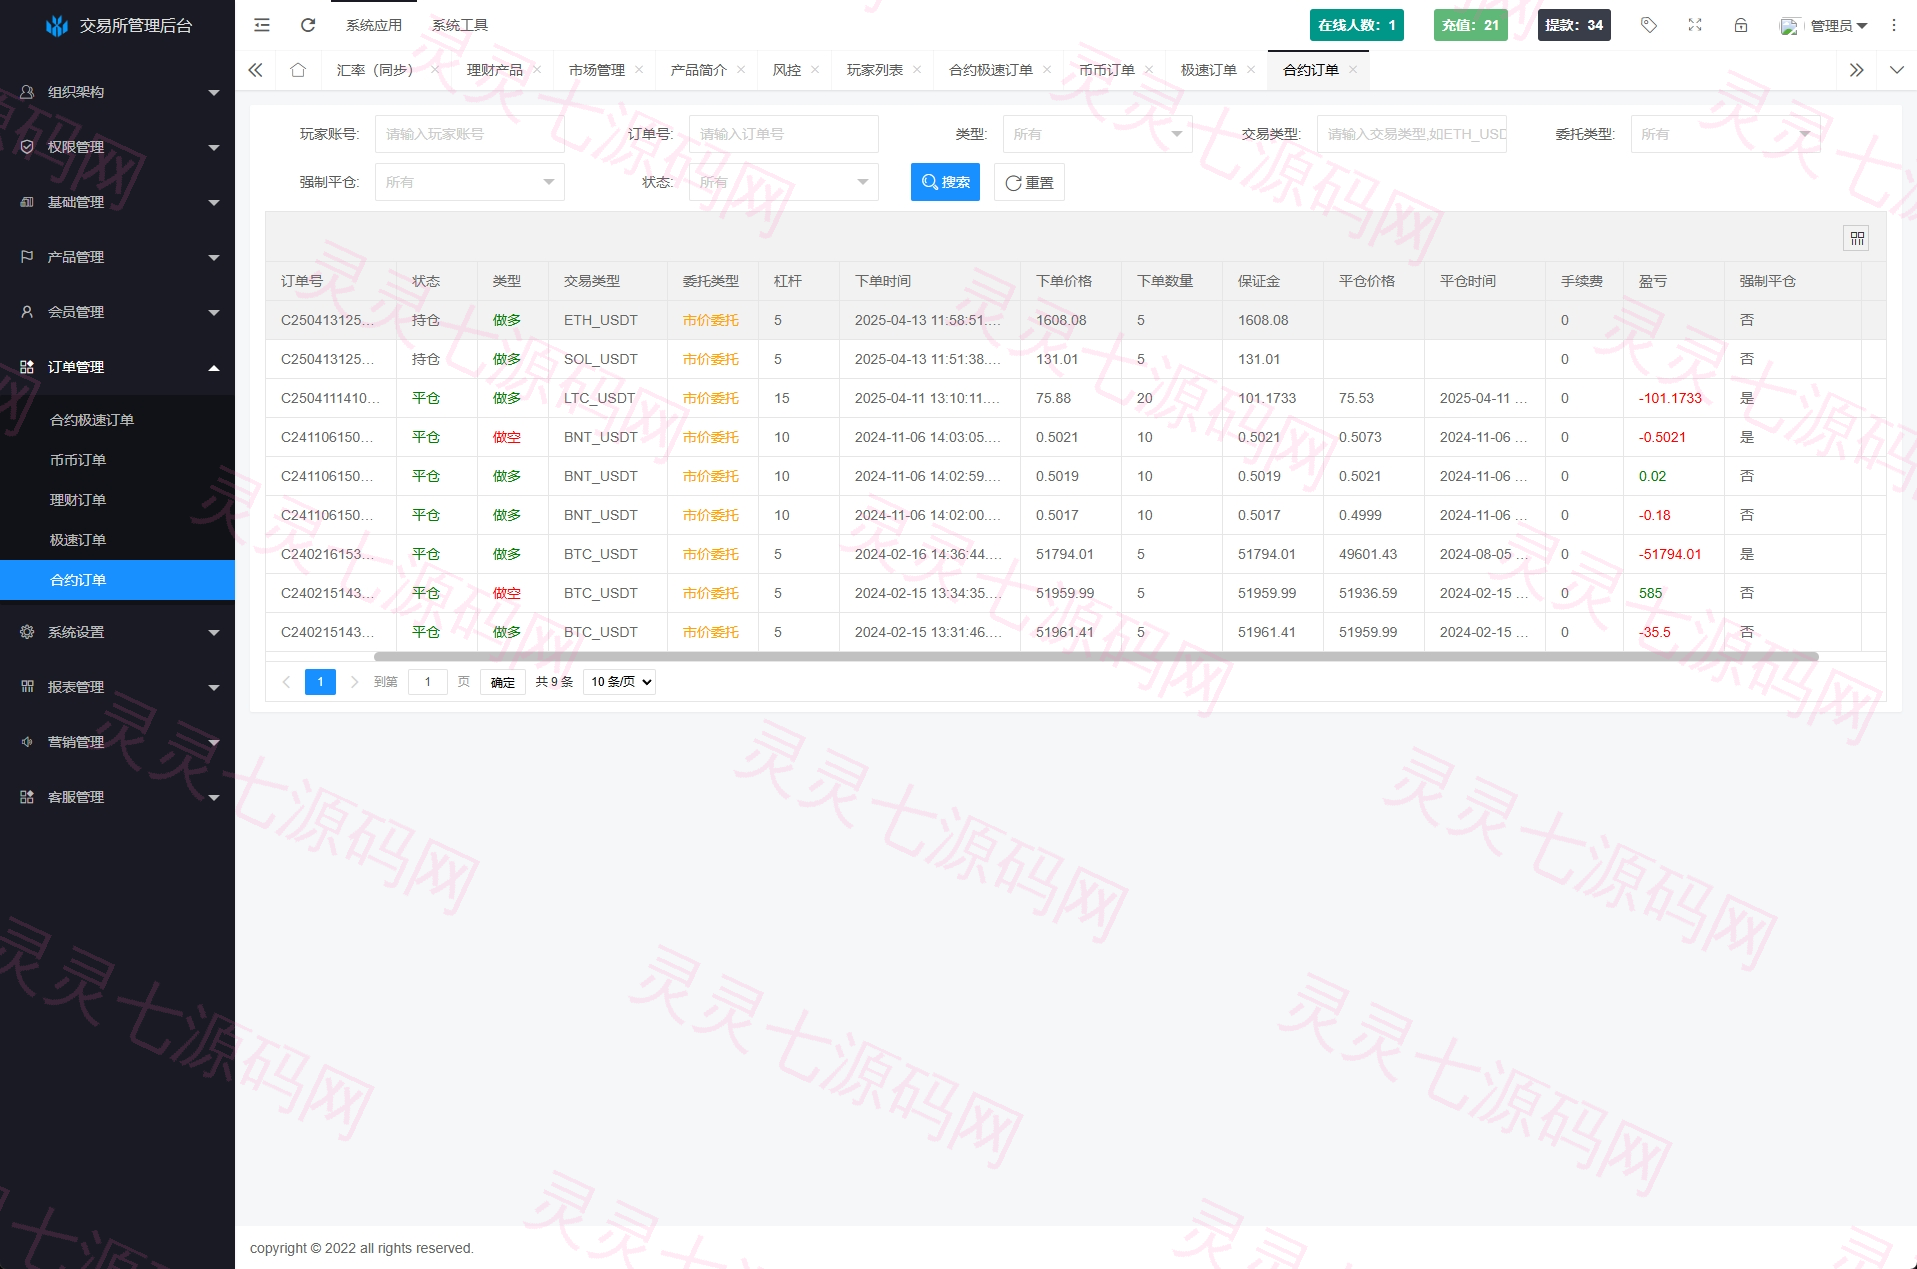Screen dimensions: 1917x1269
Task: Open 理财订单 in the sidebar
Action: click(117, 500)
